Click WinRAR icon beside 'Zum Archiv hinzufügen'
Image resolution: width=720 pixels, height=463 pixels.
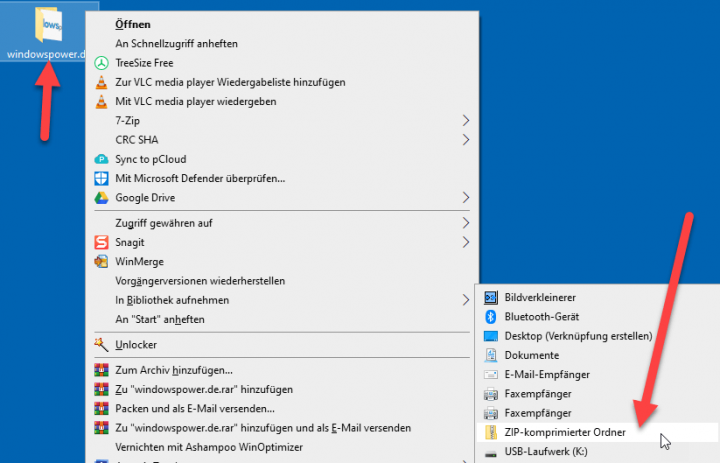[x=101, y=370]
